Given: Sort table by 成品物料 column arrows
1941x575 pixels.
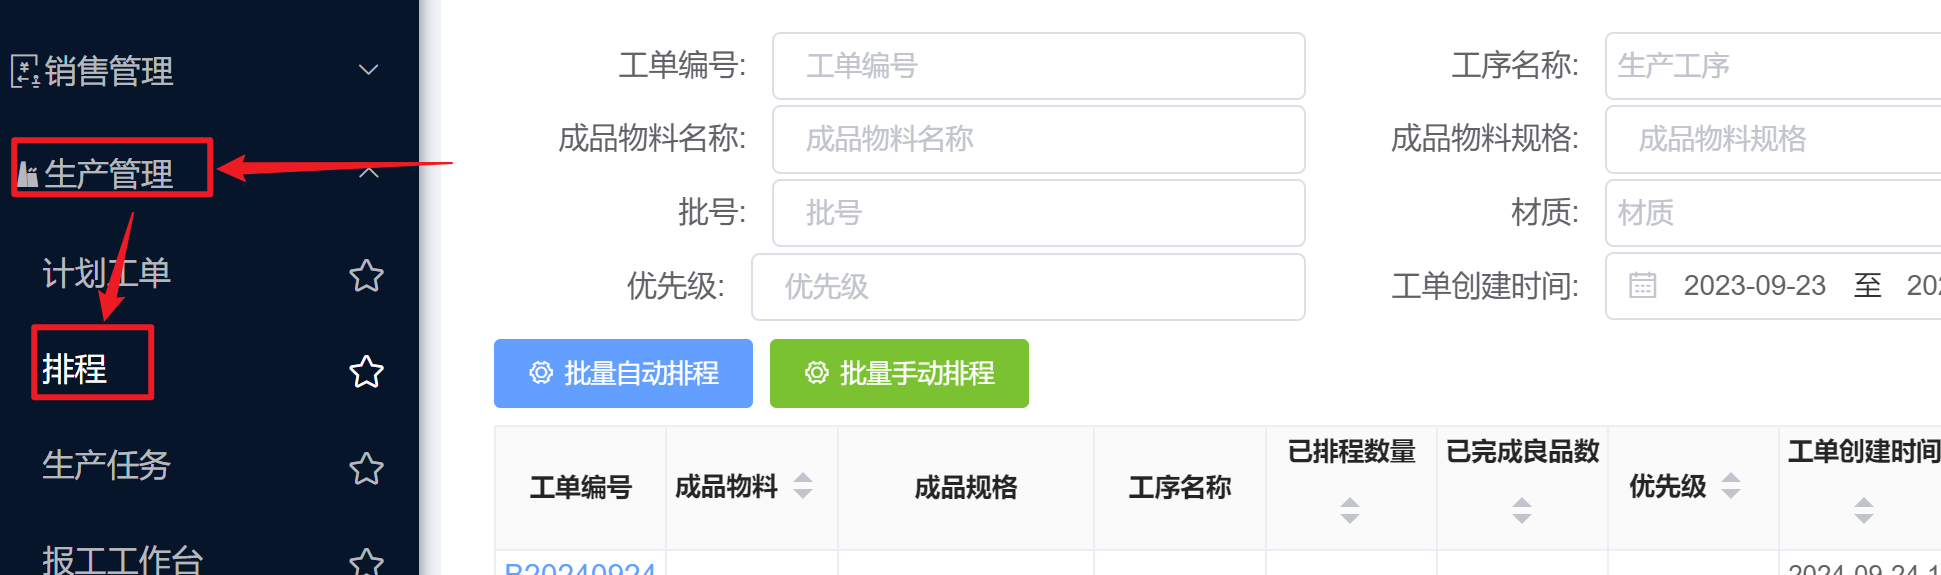Looking at the screenshot, I should click(803, 486).
